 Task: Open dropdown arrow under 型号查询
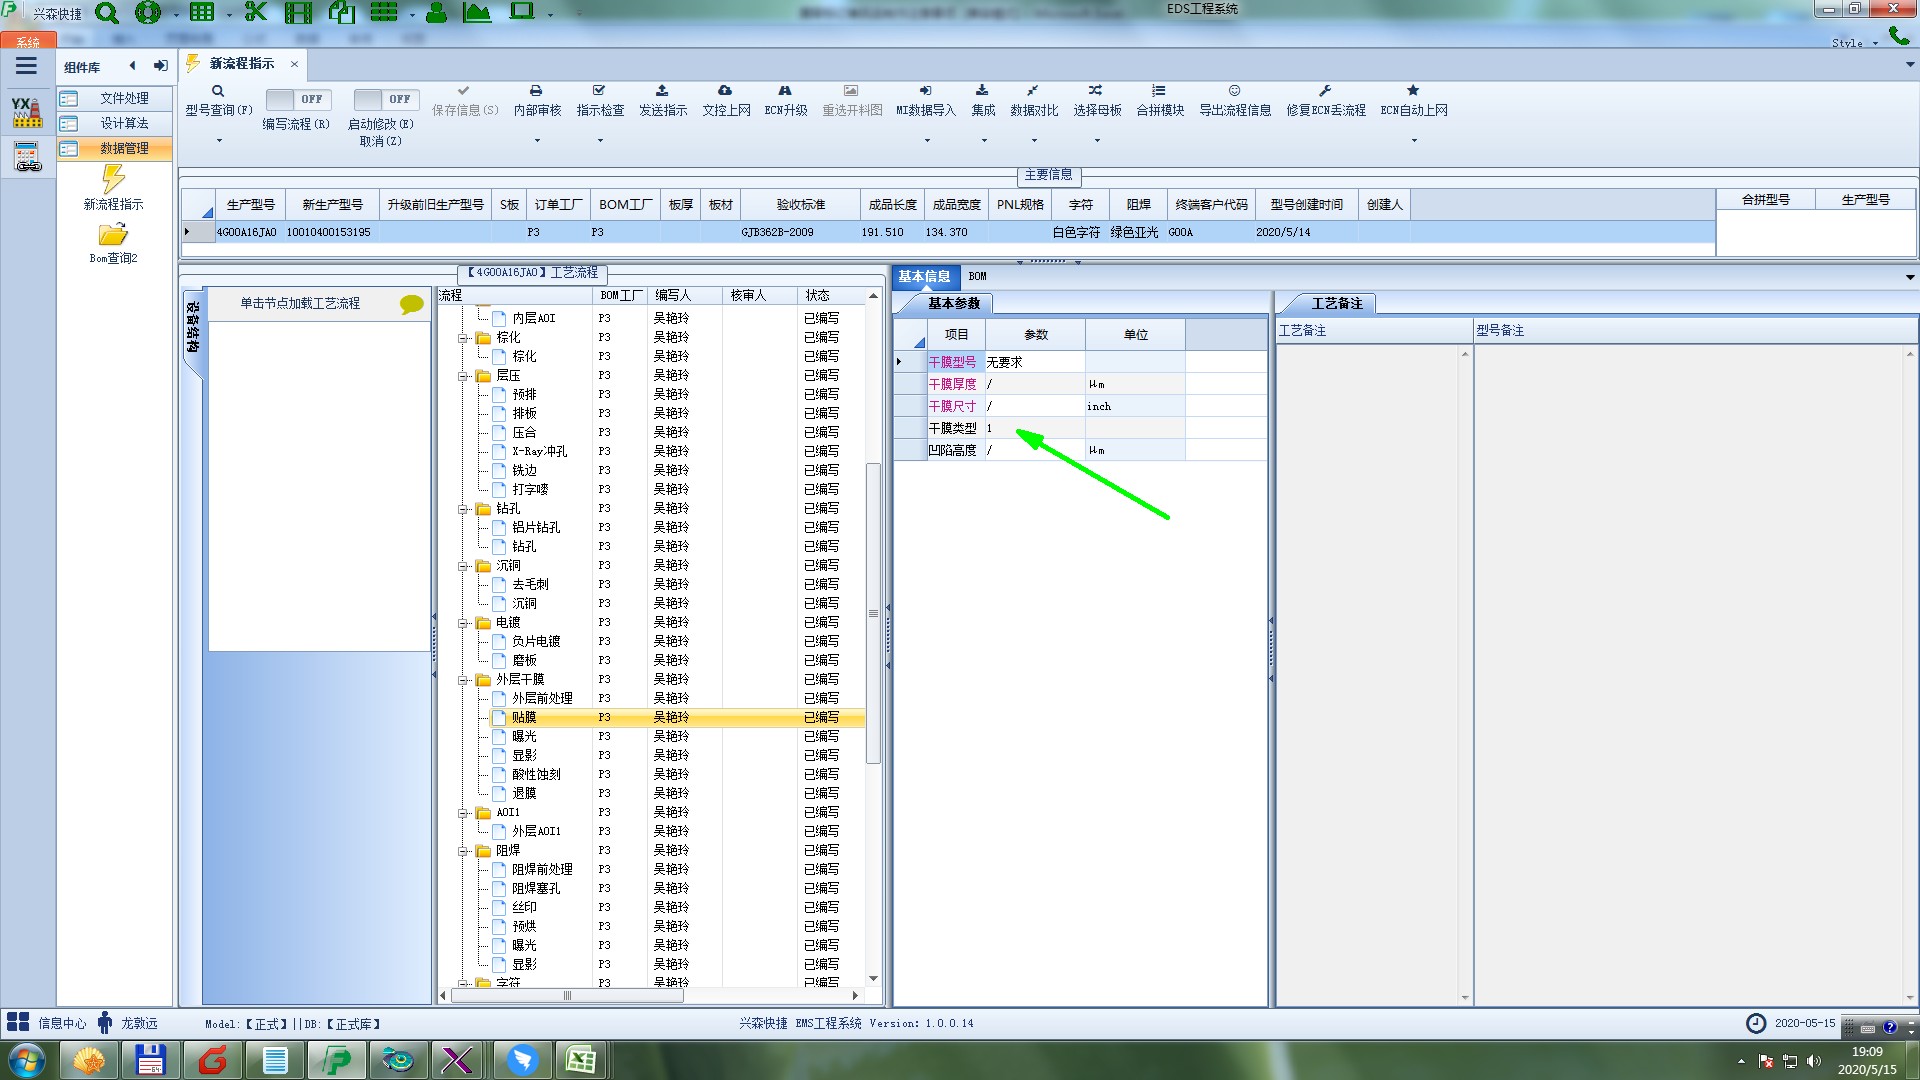coord(219,141)
